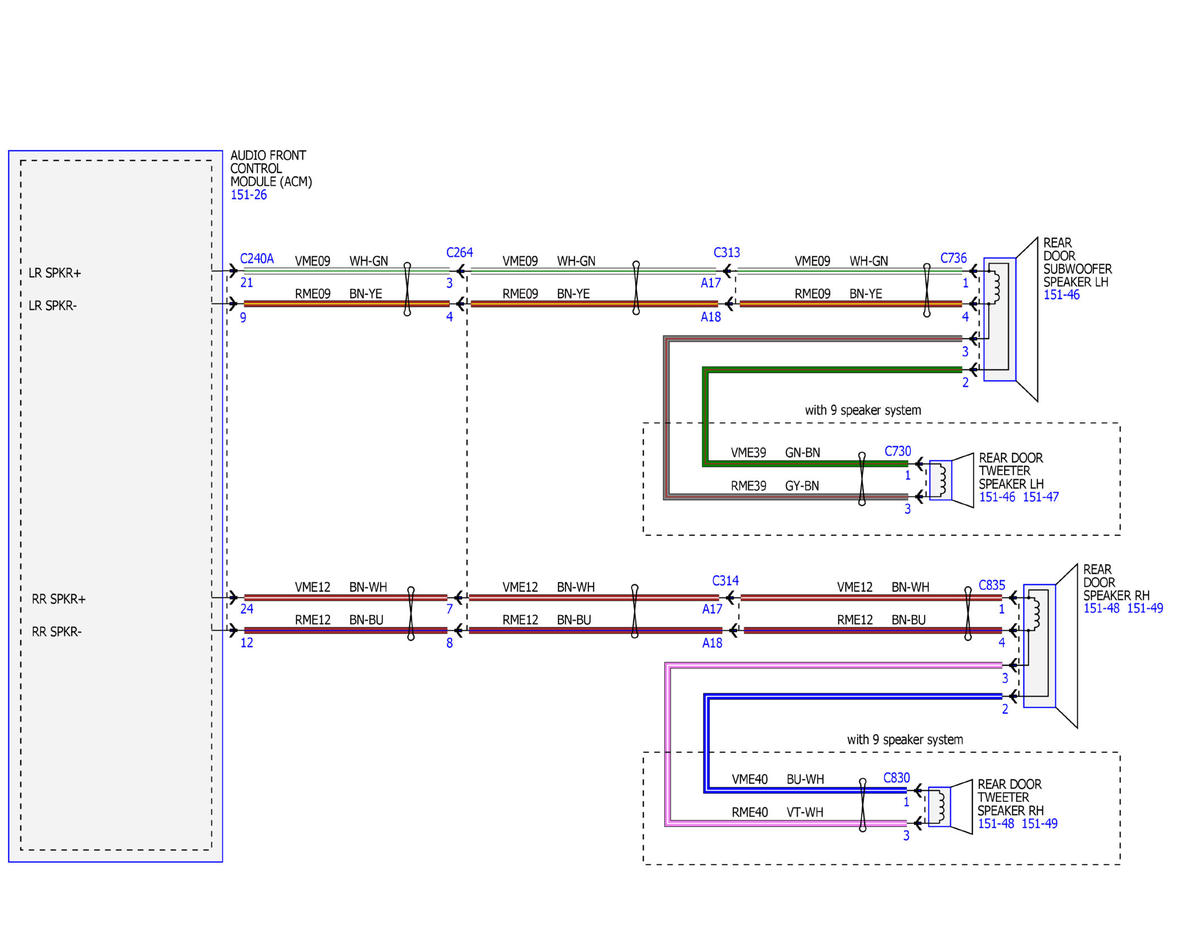Open connector C730 reference

pyautogui.click(x=898, y=452)
